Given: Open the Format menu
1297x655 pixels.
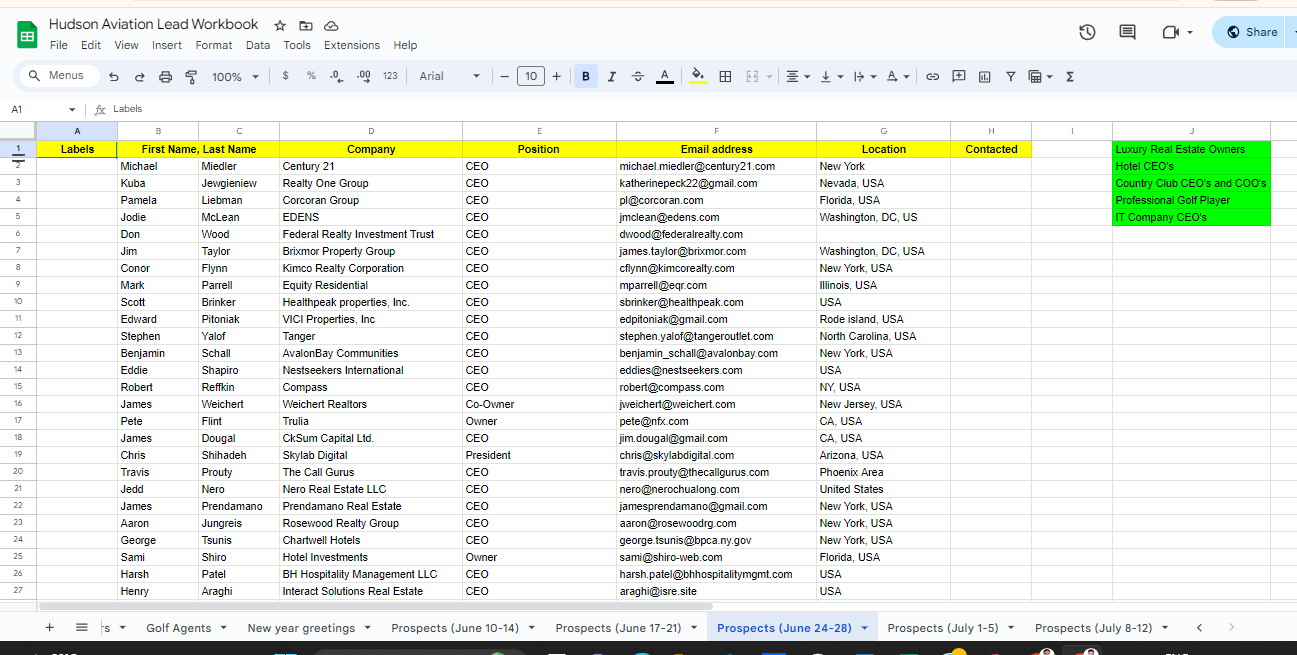Looking at the screenshot, I should point(214,45).
